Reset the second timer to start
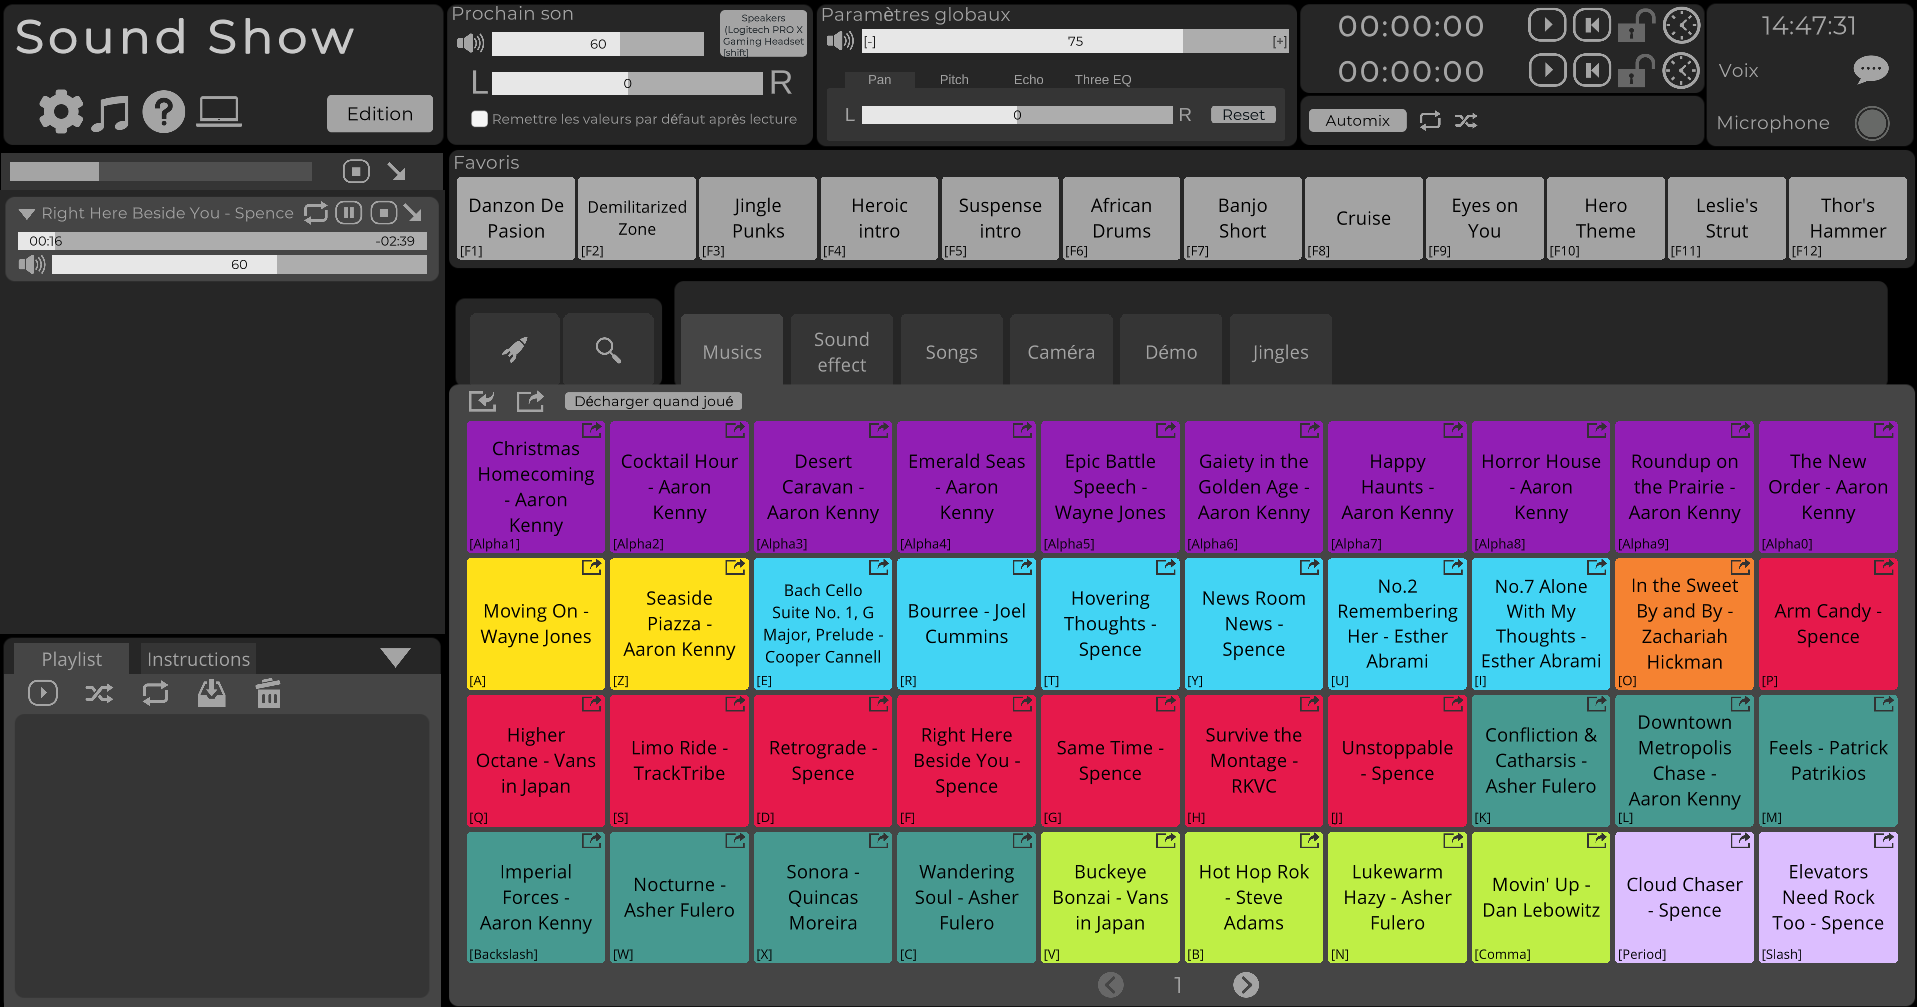 (x=1591, y=70)
